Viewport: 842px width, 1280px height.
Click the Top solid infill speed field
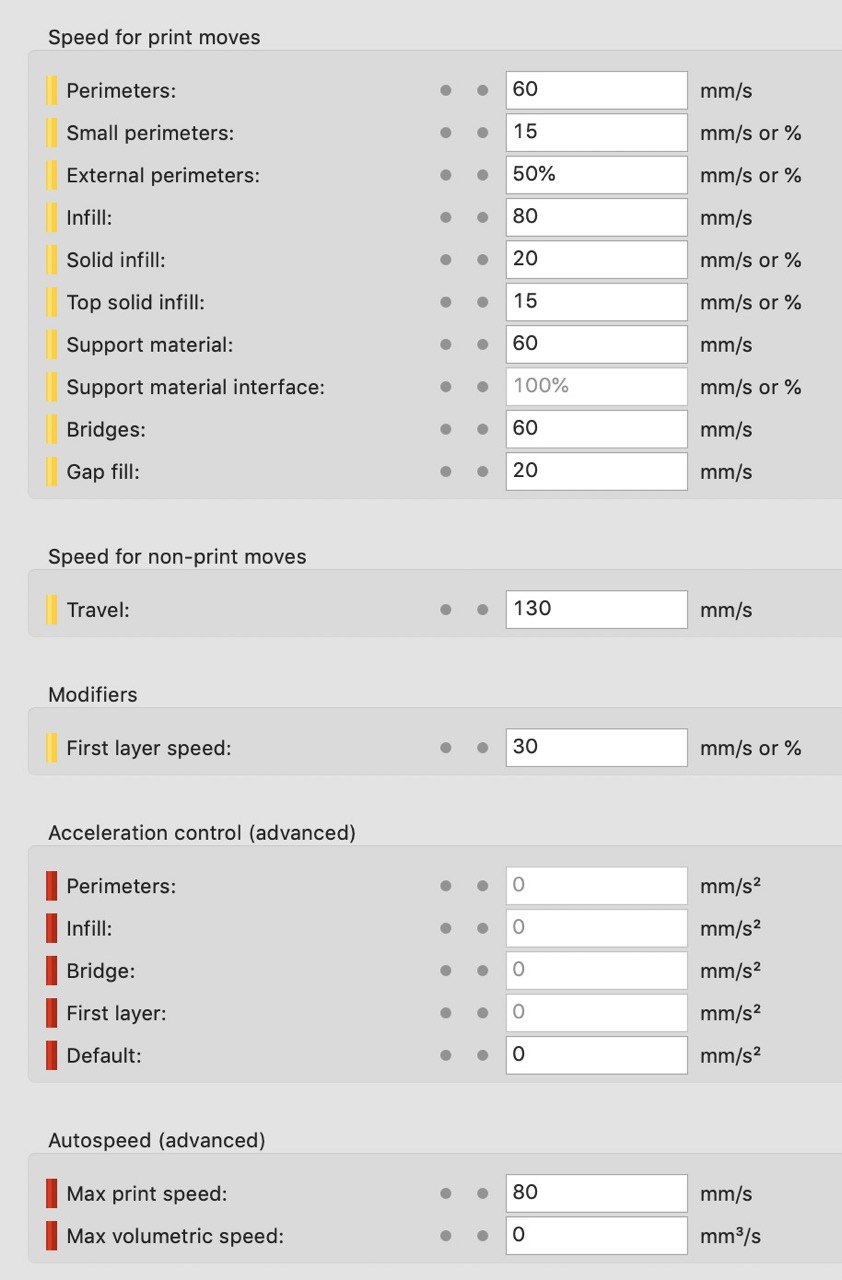[x=596, y=302]
